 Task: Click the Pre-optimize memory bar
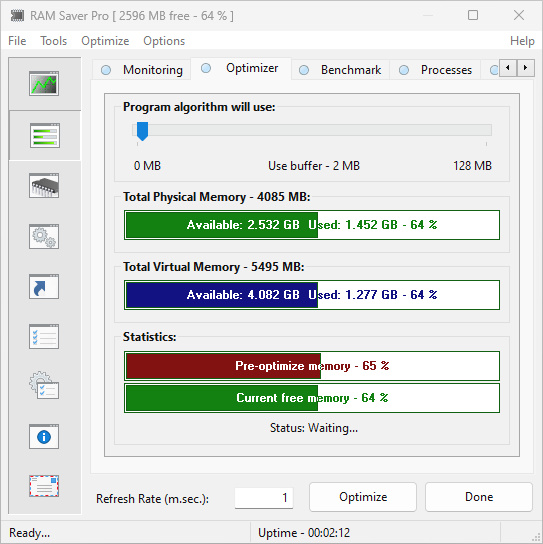pyautogui.click(x=312, y=366)
